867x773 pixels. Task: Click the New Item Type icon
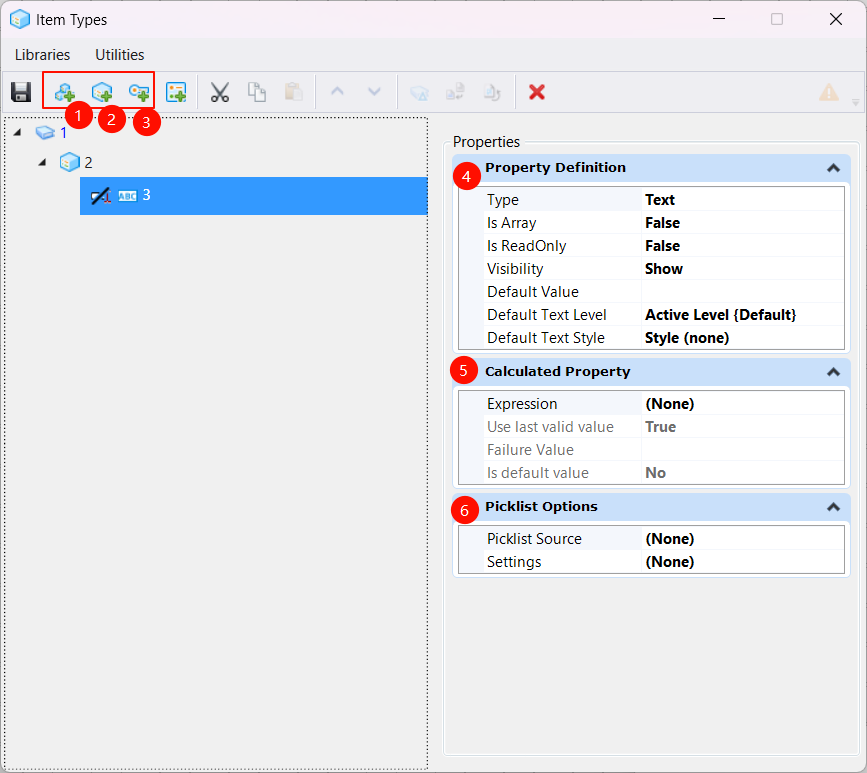(x=101, y=92)
